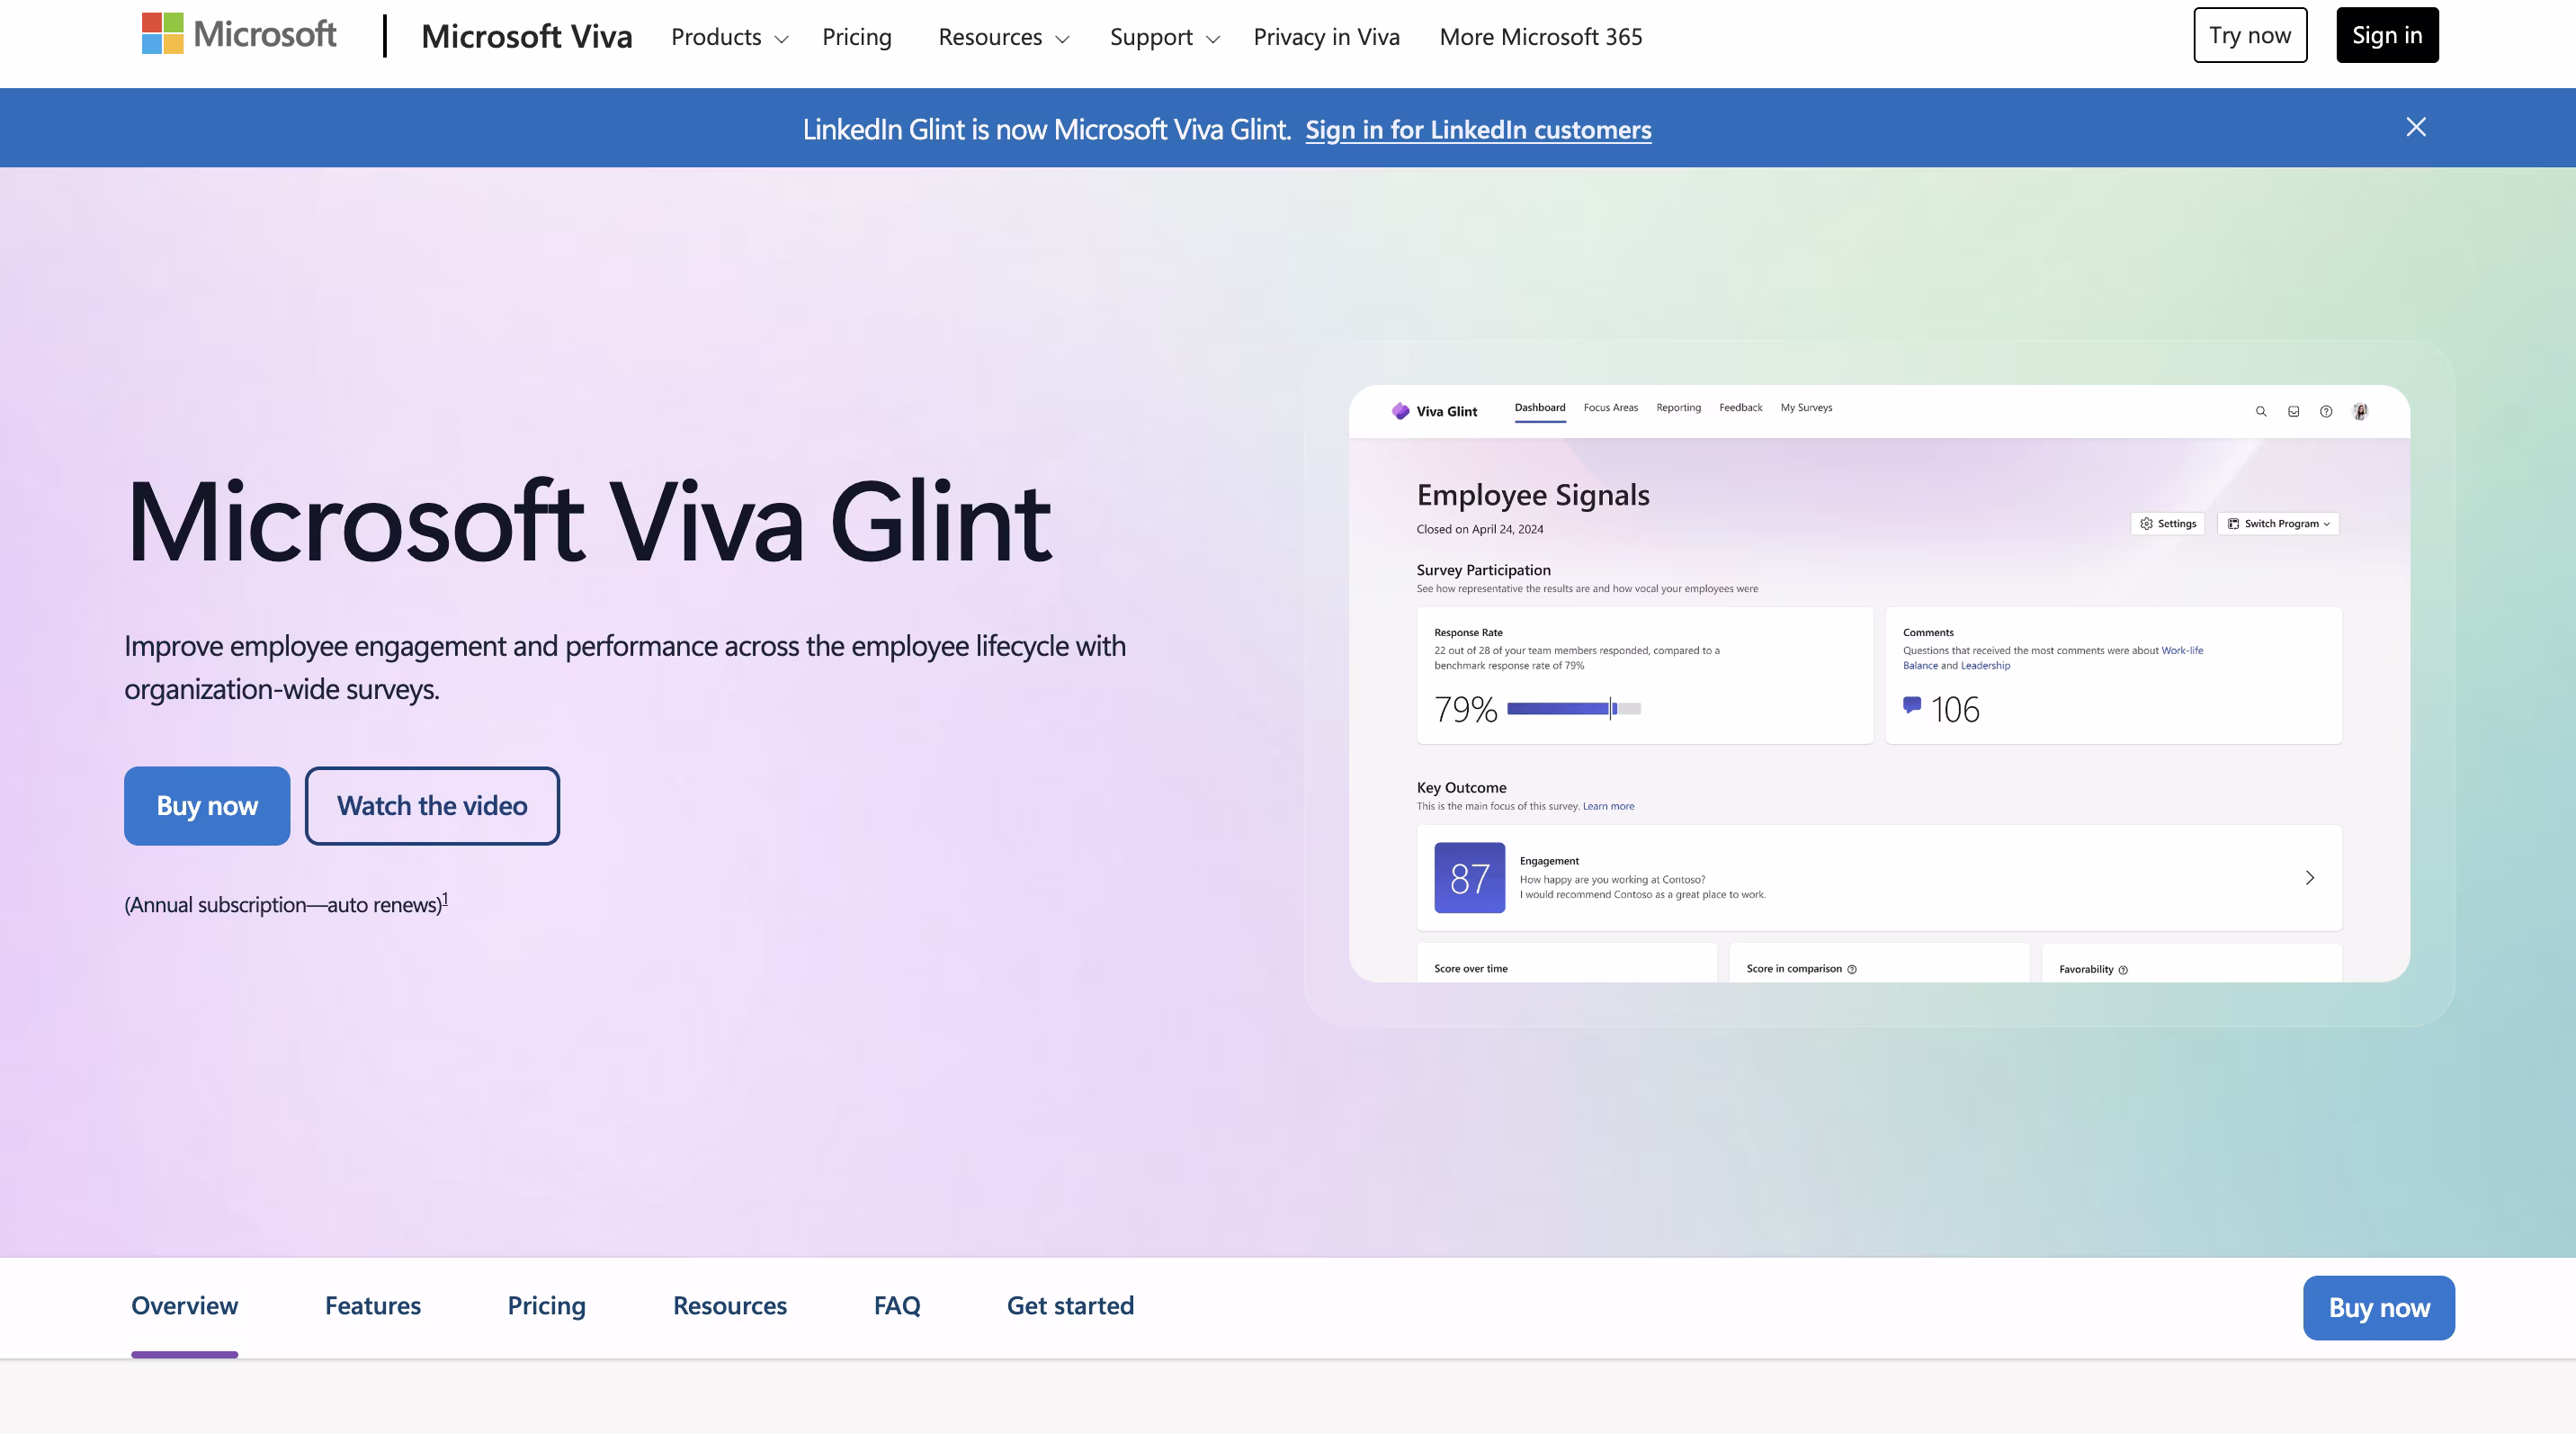The image size is (2576, 1434).
Task: Click the help question mark icon in dashboard
Action: [x=2326, y=411]
